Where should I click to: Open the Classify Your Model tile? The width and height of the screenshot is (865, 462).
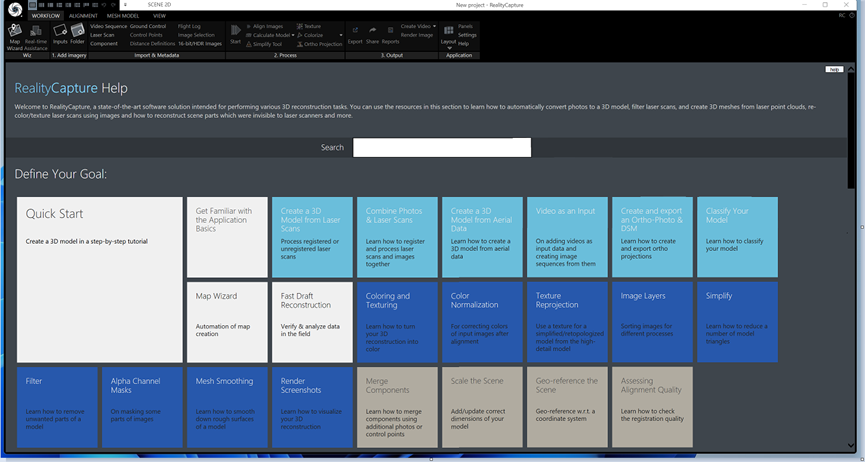tap(738, 237)
